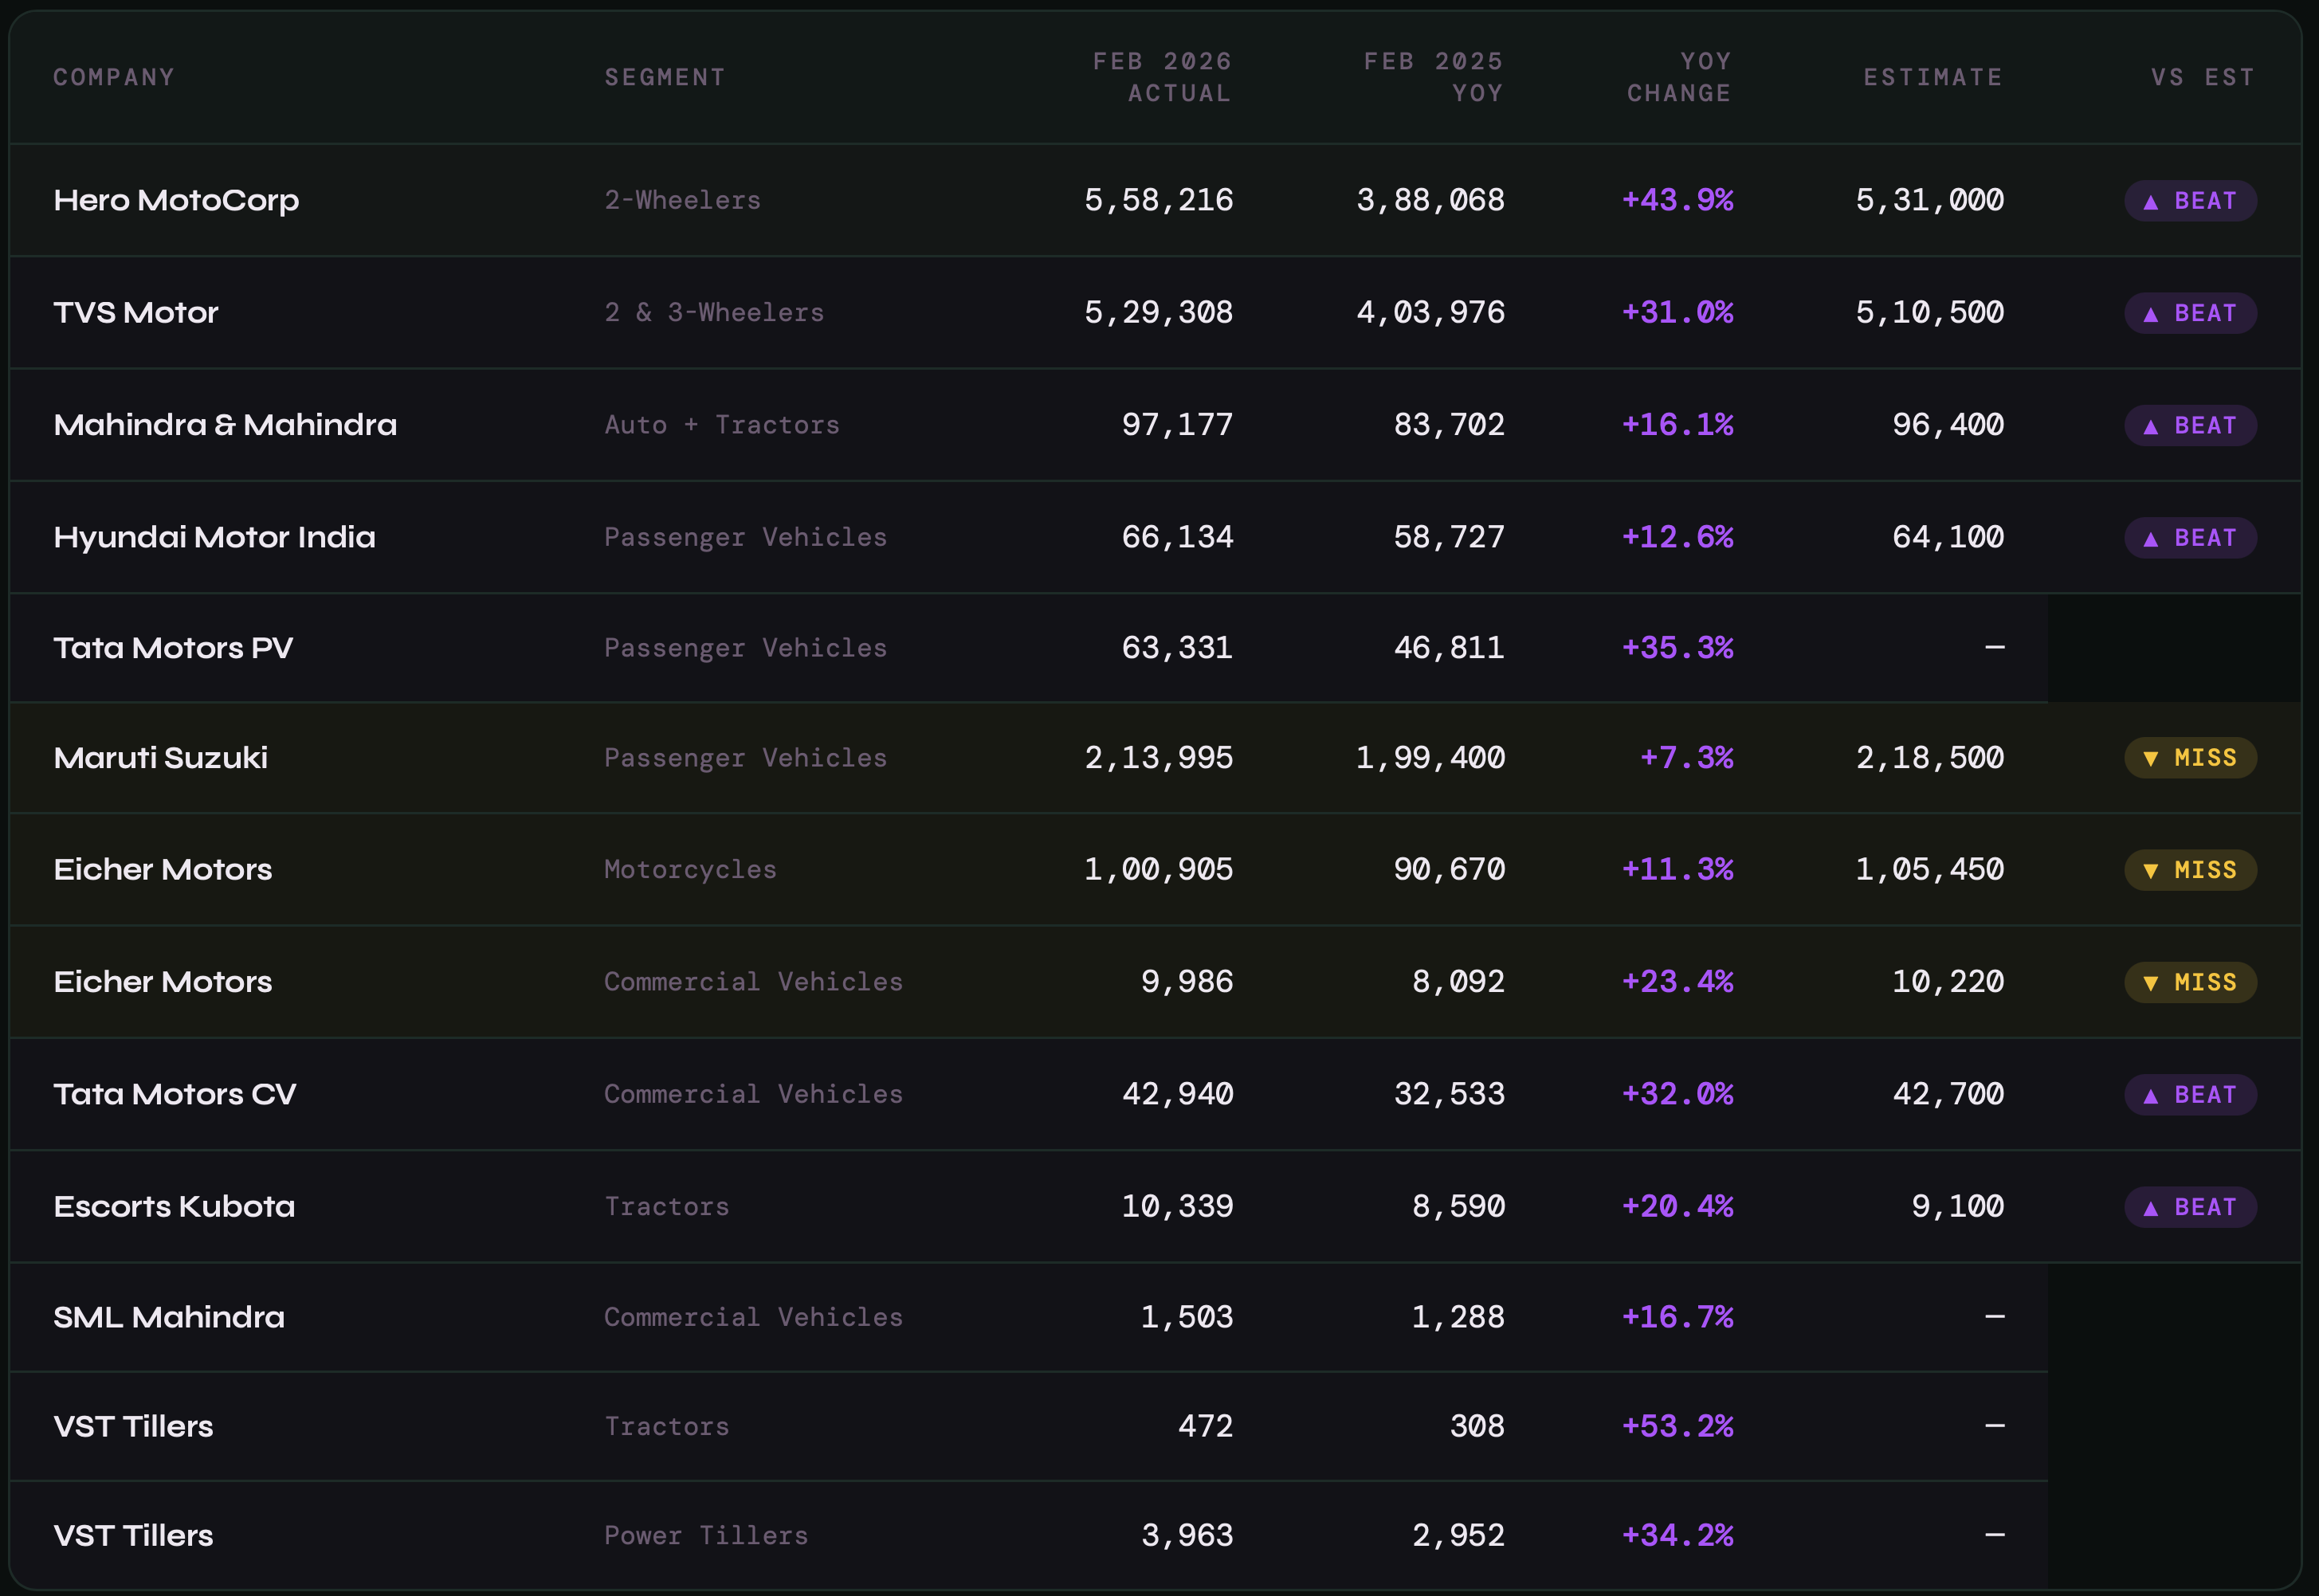Click Mahindra & Mahindra BEAT badge
The height and width of the screenshot is (1596, 2319).
(2189, 426)
